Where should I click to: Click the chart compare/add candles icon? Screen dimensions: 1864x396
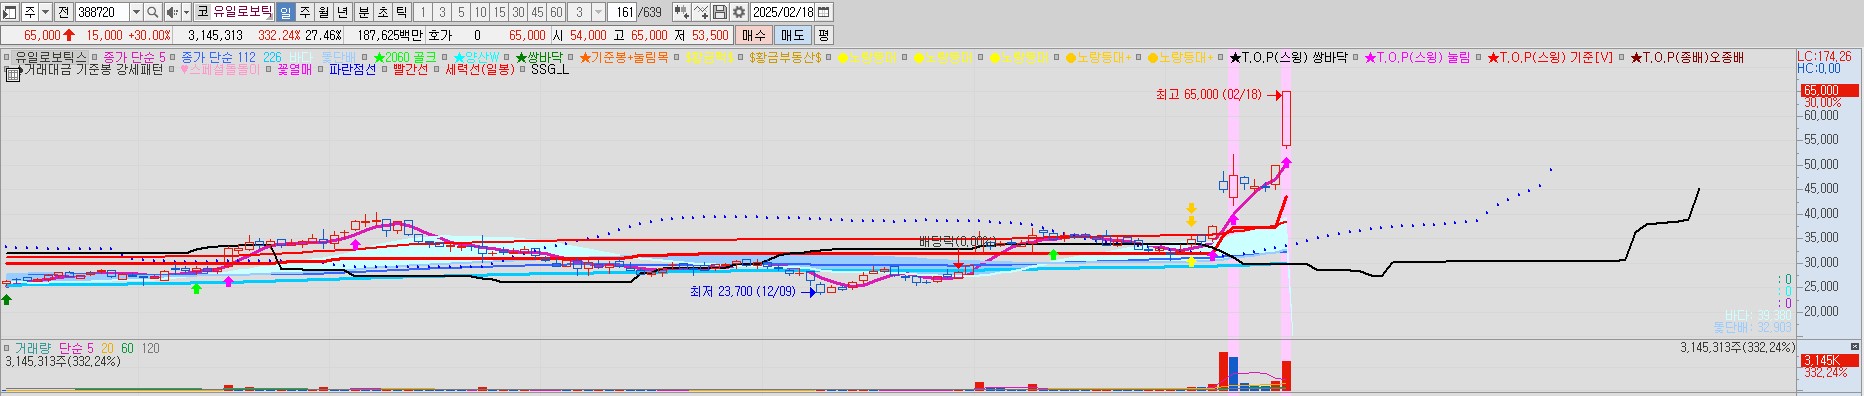point(681,12)
